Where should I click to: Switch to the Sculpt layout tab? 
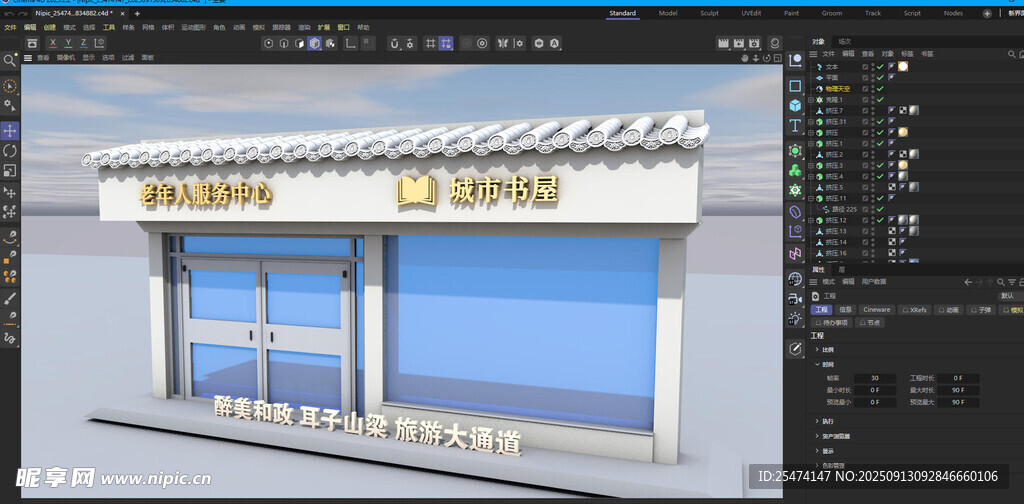[709, 13]
